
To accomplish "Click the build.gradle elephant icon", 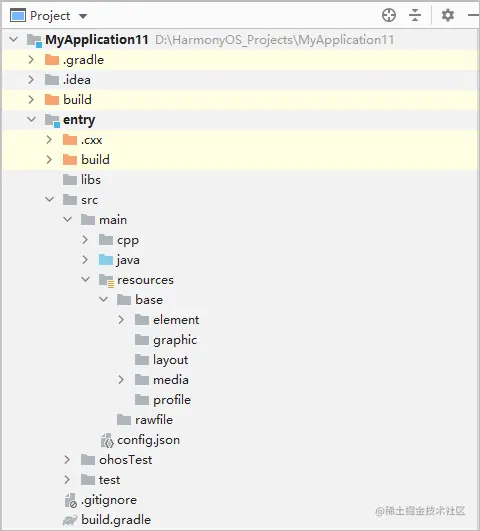I will click(x=70, y=520).
